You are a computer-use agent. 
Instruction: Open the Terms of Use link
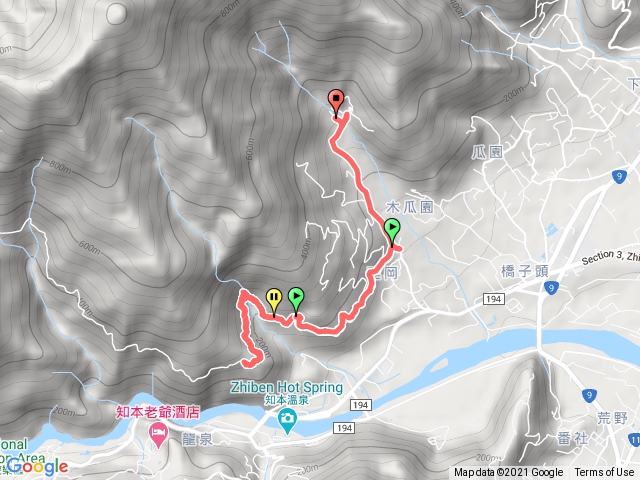(x=606, y=472)
